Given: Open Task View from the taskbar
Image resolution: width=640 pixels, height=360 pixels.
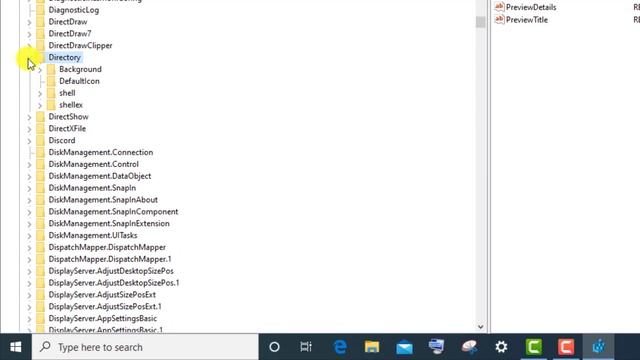Looking at the screenshot, I should pyautogui.click(x=306, y=347).
